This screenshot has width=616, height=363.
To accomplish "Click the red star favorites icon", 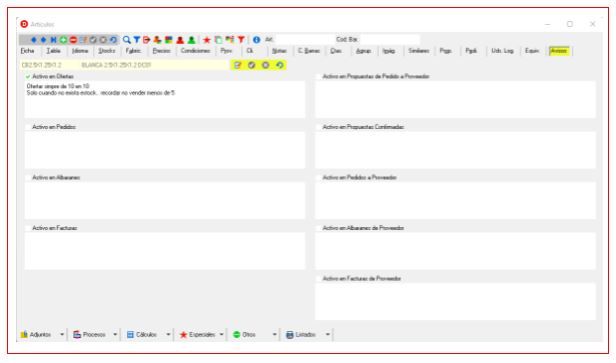I will click(207, 40).
